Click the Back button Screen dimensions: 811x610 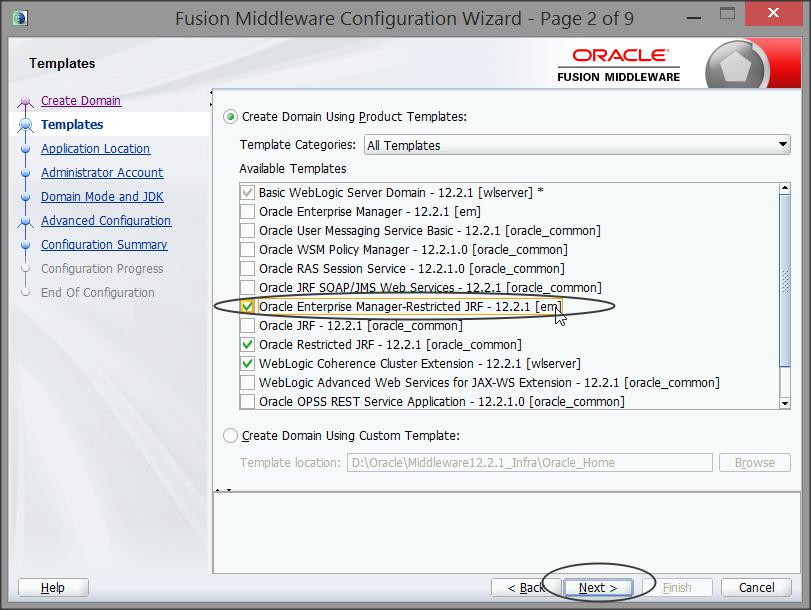[525, 588]
